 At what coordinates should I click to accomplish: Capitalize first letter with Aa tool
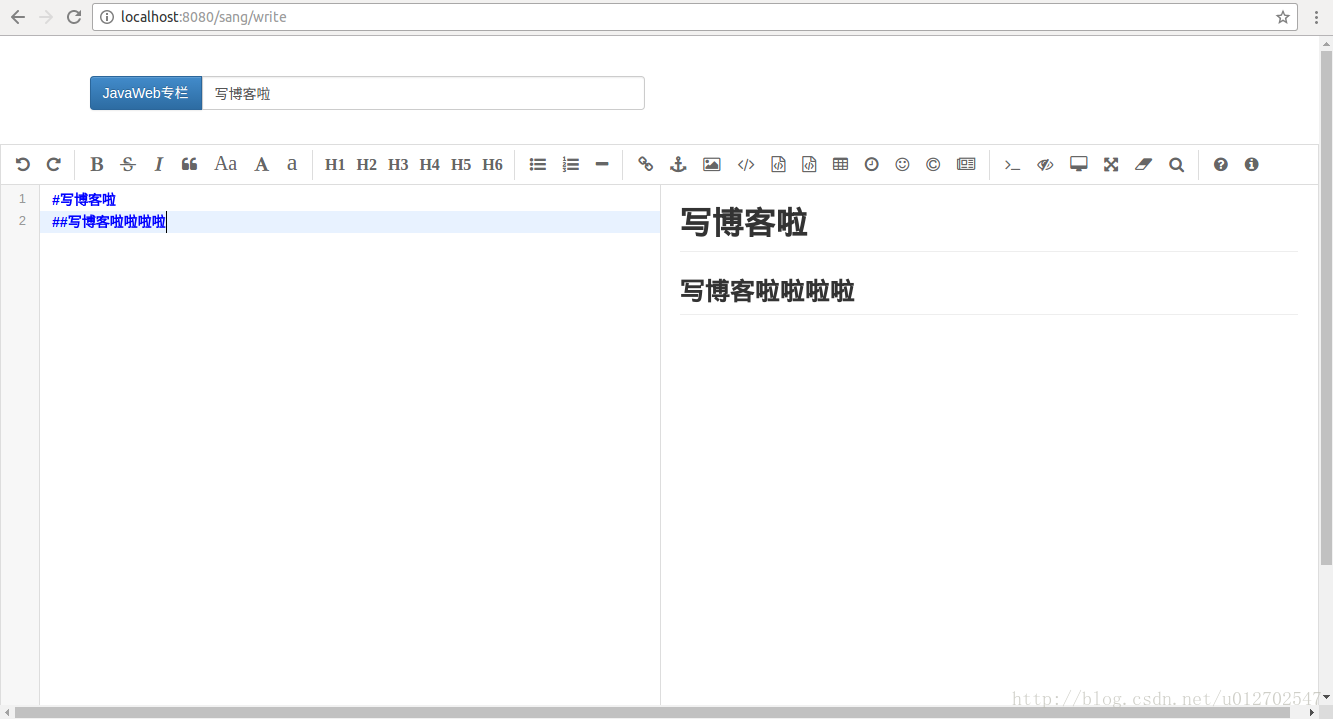(226, 164)
